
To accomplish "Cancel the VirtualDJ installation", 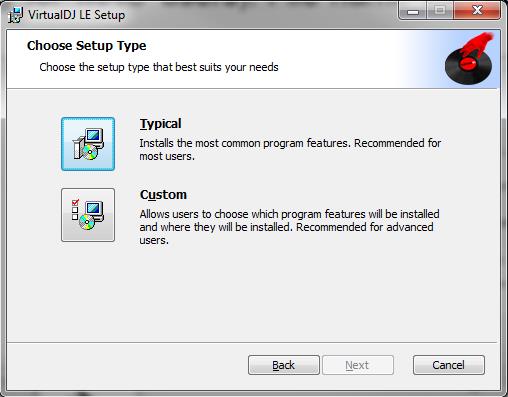I will (x=449, y=365).
